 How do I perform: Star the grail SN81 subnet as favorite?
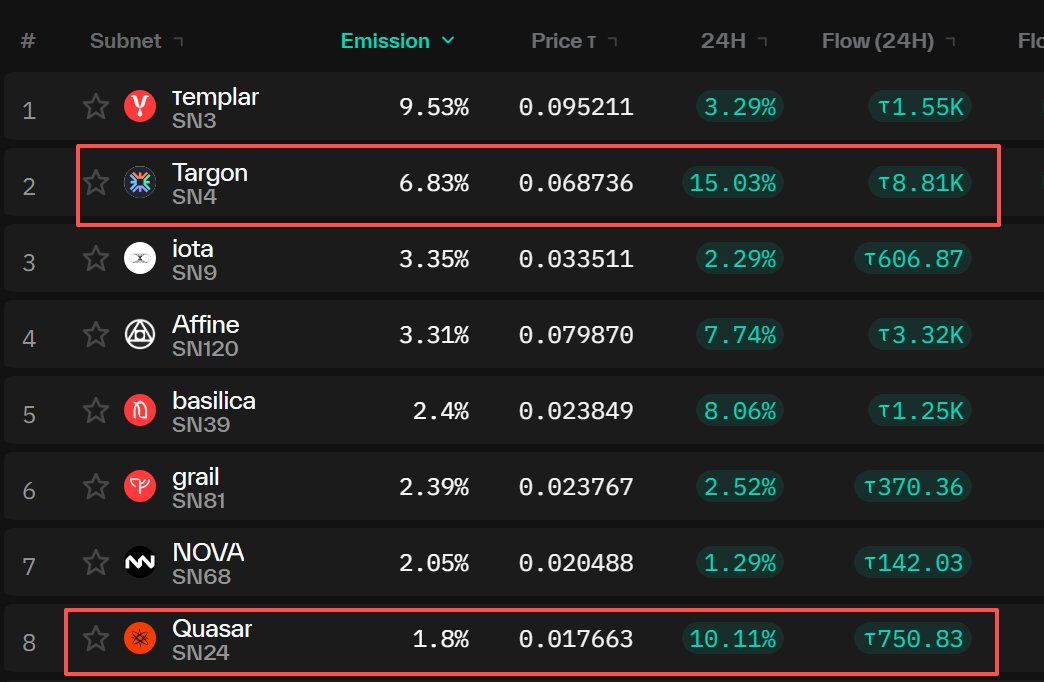[x=96, y=486]
